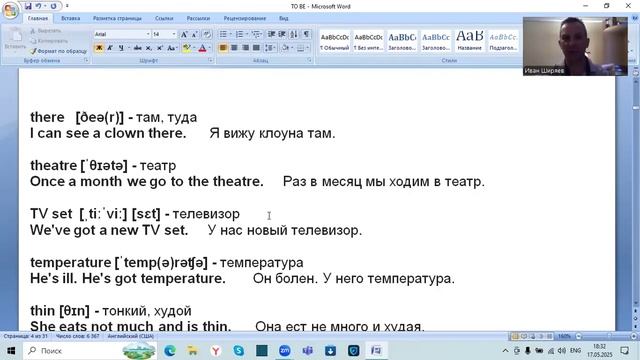This screenshot has width=640, height=360.
Task: Open paragraph shading color bucket
Action: pyautogui.click(x=285, y=48)
